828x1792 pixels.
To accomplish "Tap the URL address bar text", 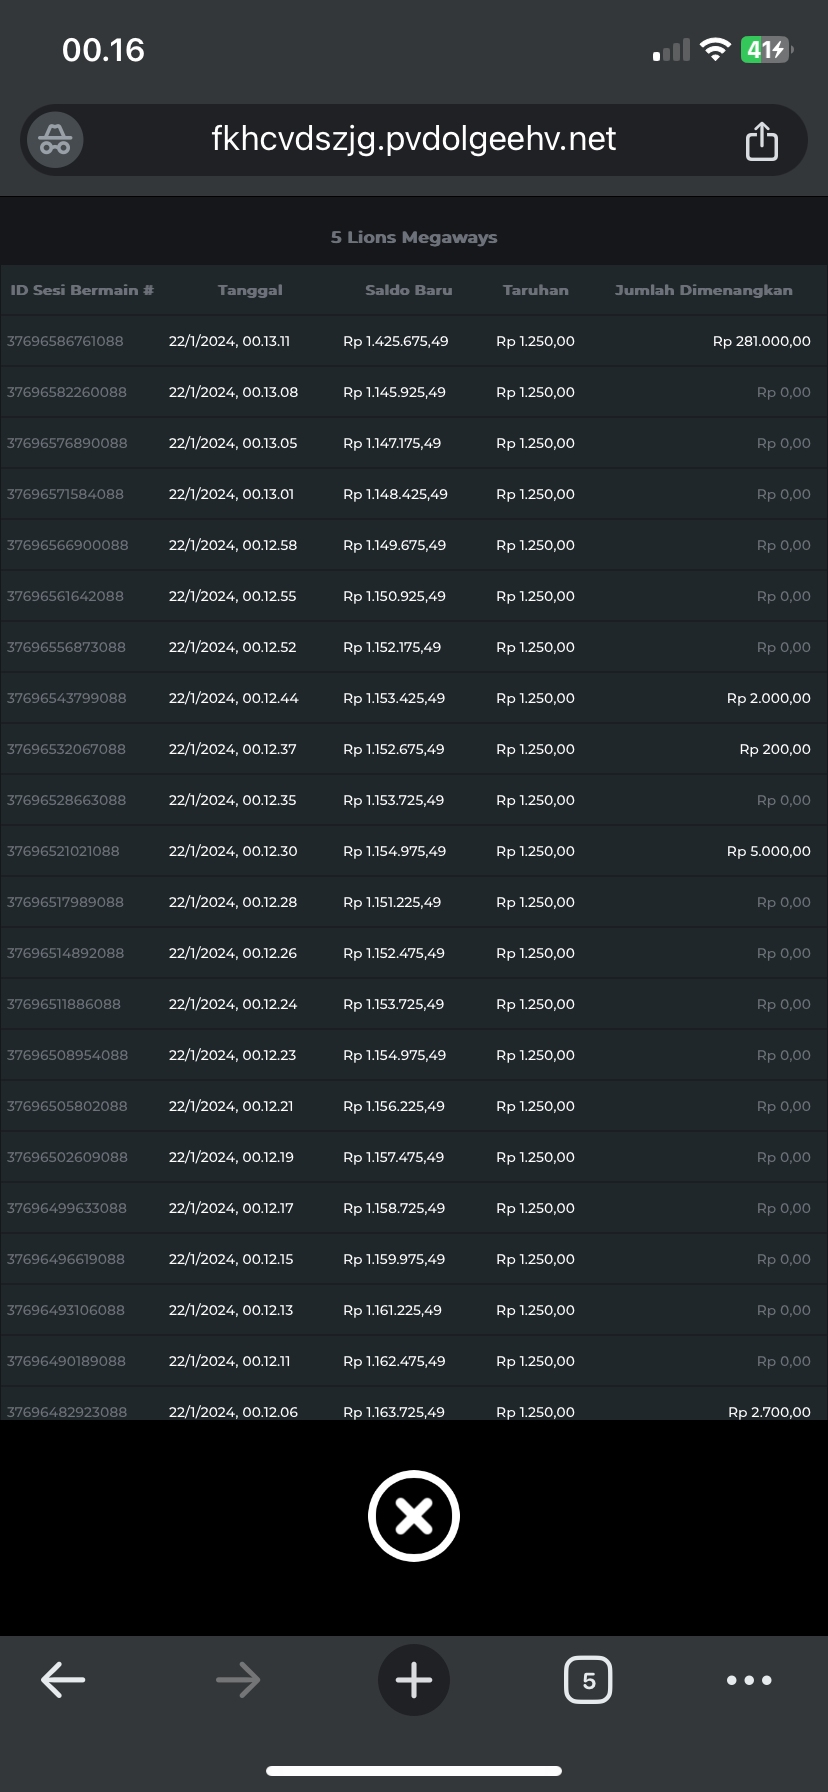I will [413, 139].
